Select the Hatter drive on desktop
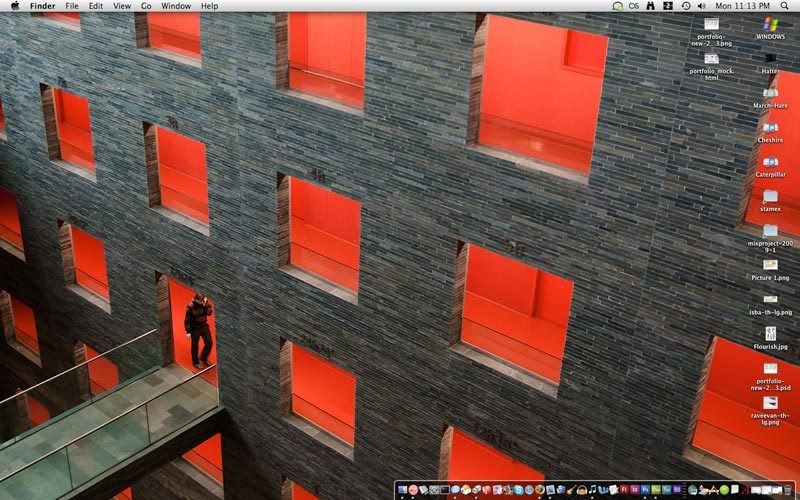This screenshot has height=500, width=800. pos(770,59)
